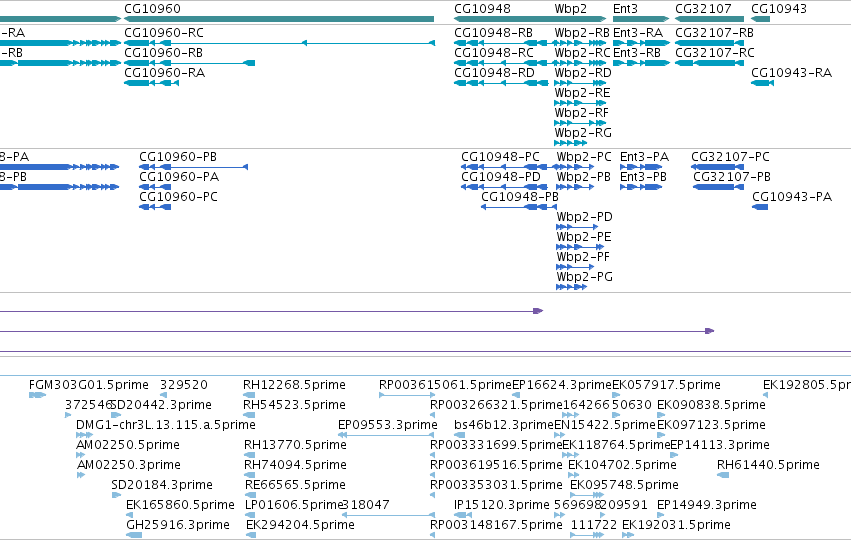Select EST SD20184.3prime
The image size is (851, 540).
pos(162,485)
